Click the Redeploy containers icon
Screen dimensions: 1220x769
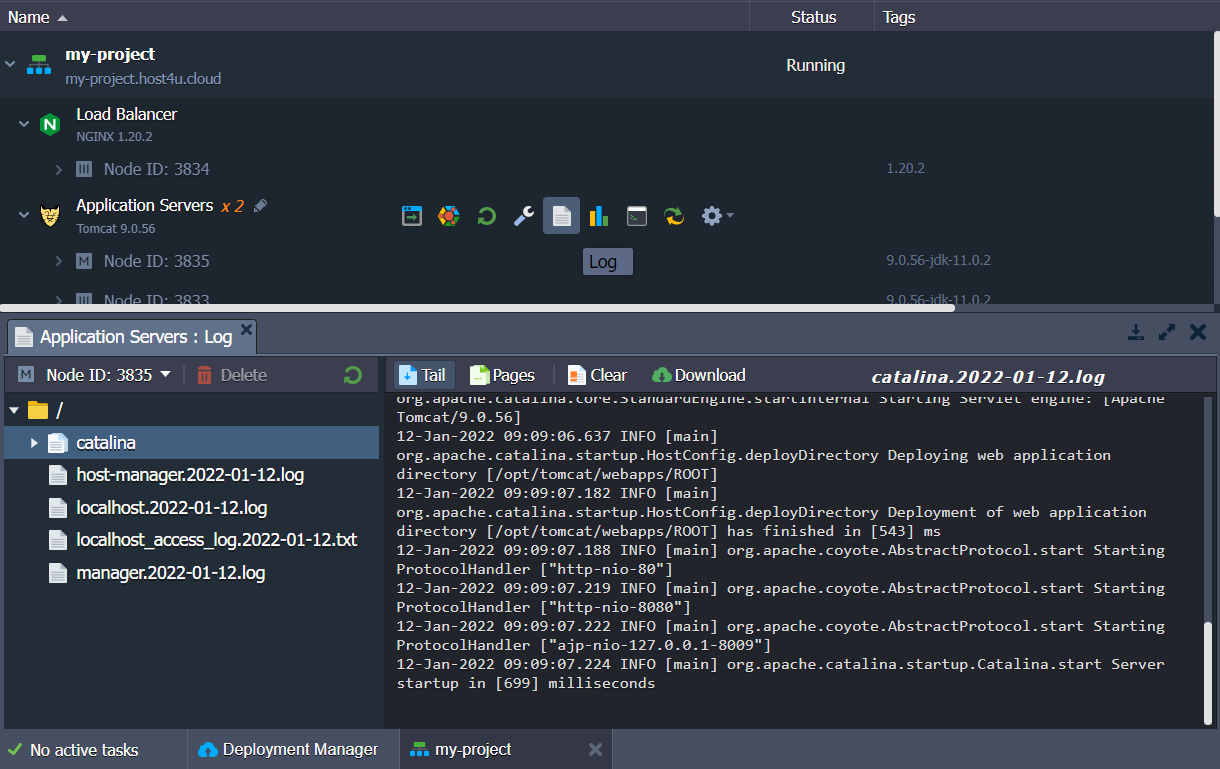[673, 215]
